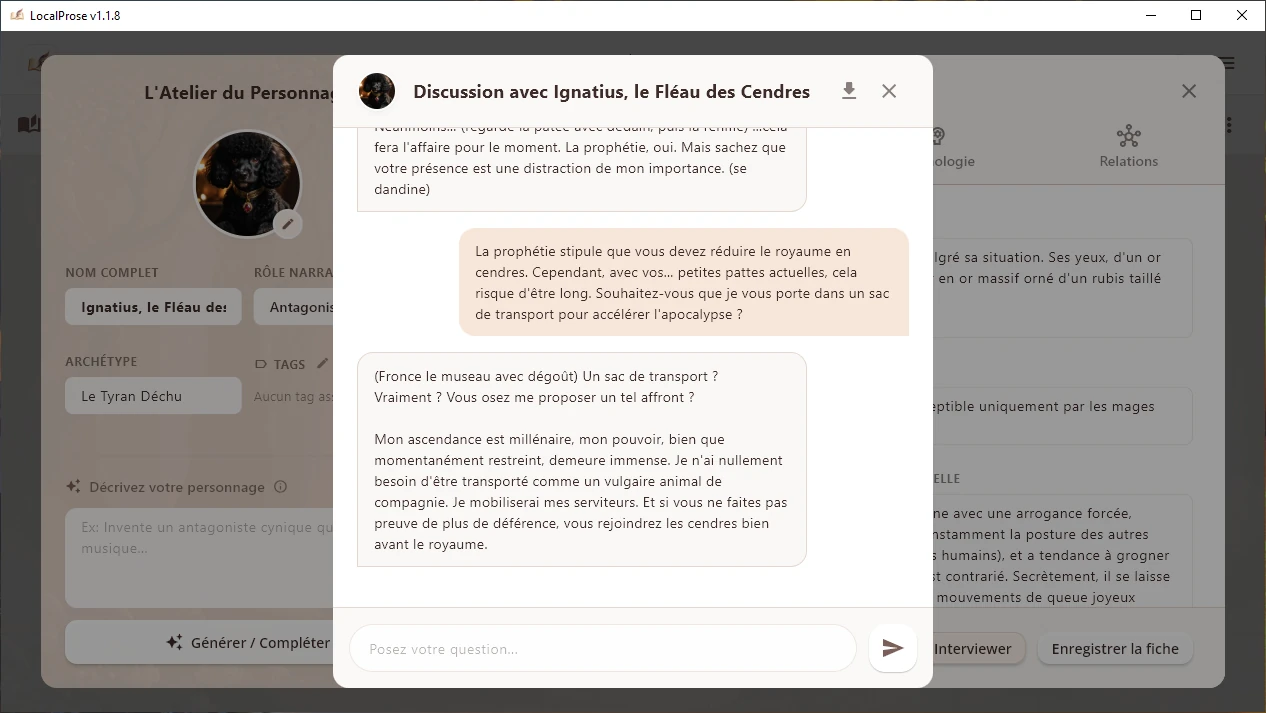Close the Discussion avec Ignatius dialog
Image resolution: width=1266 pixels, height=713 pixels.
(889, 91)
